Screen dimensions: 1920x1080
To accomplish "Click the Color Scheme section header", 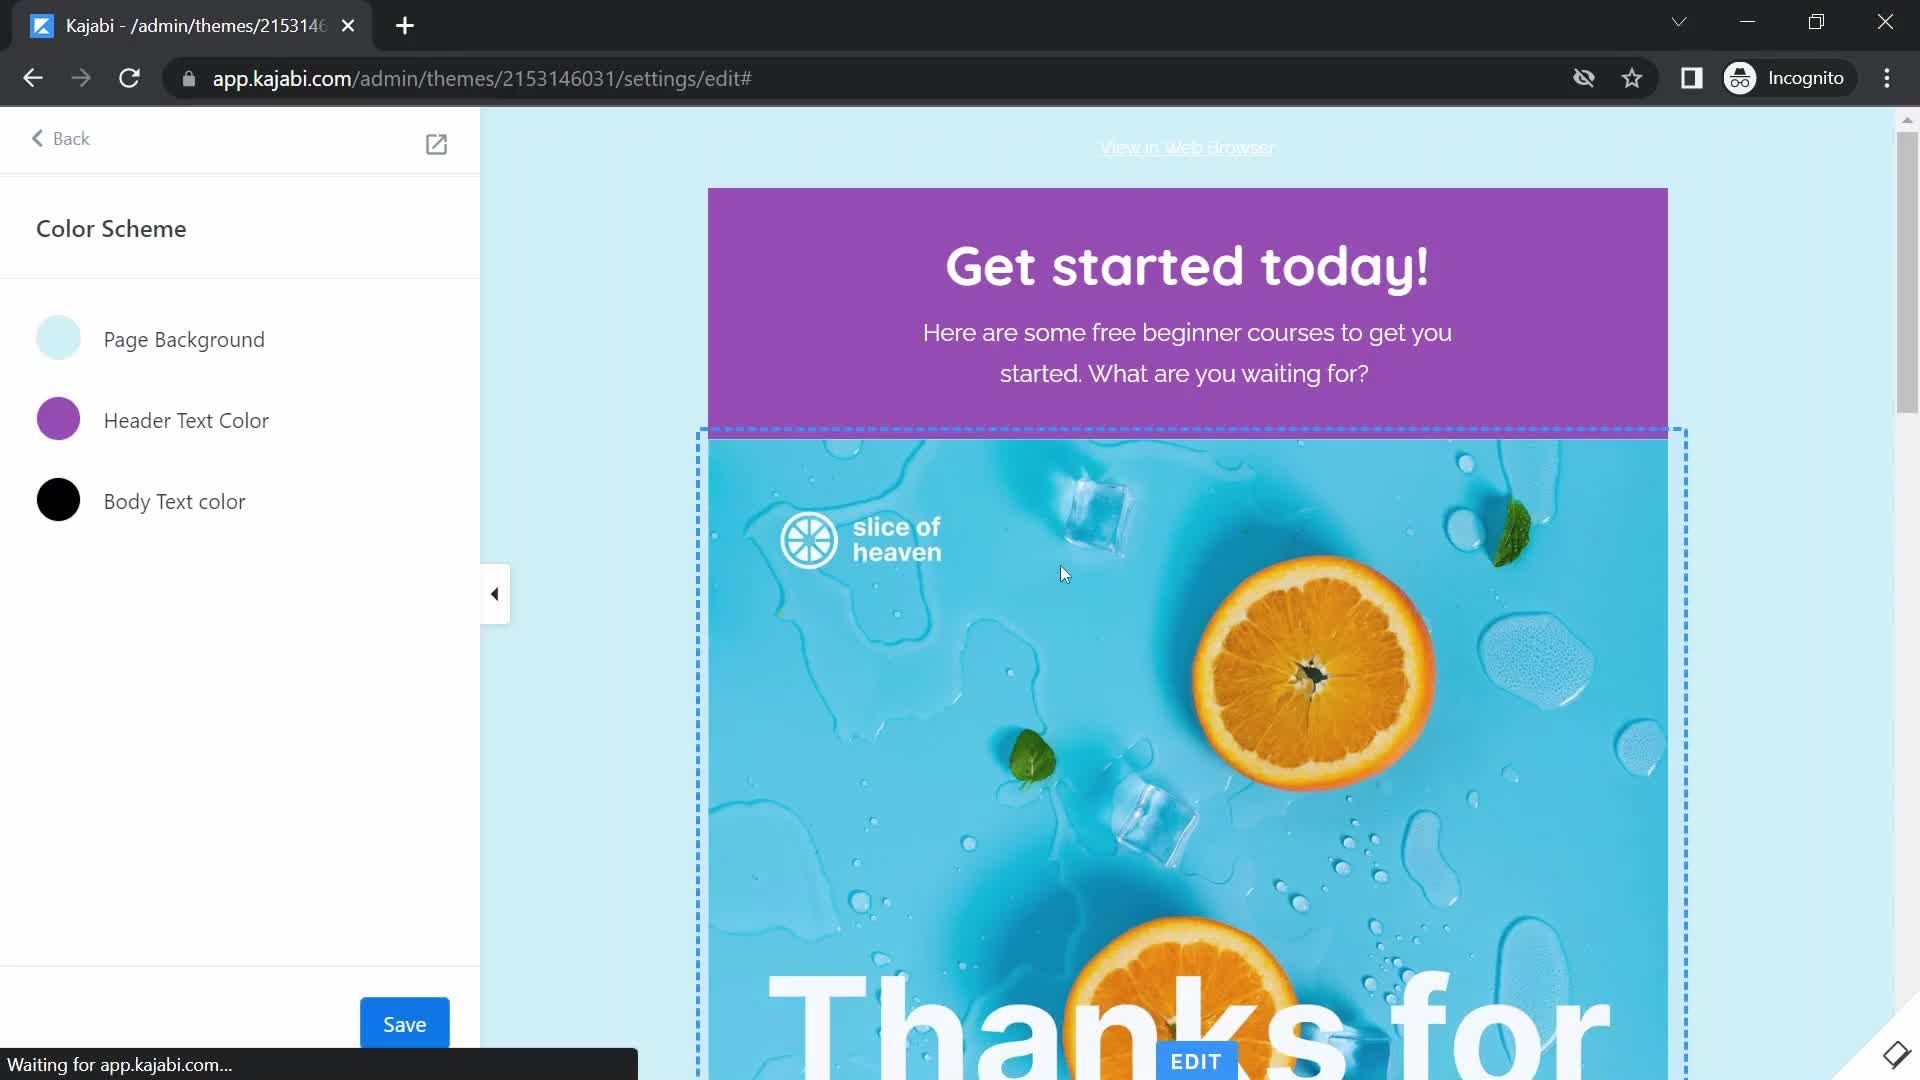I will click(x=111, y=227).
